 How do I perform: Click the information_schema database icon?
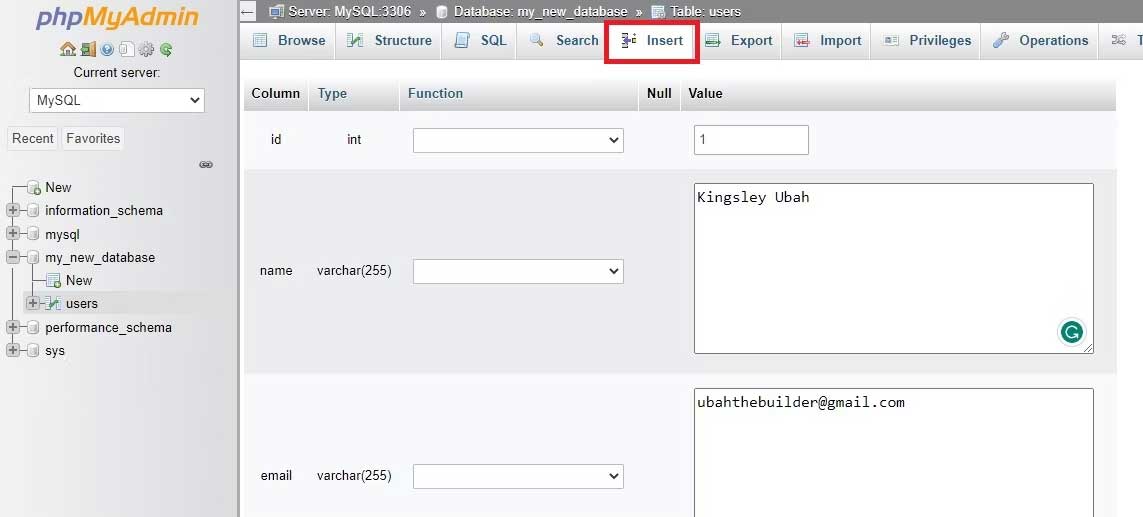click(33, 211)
